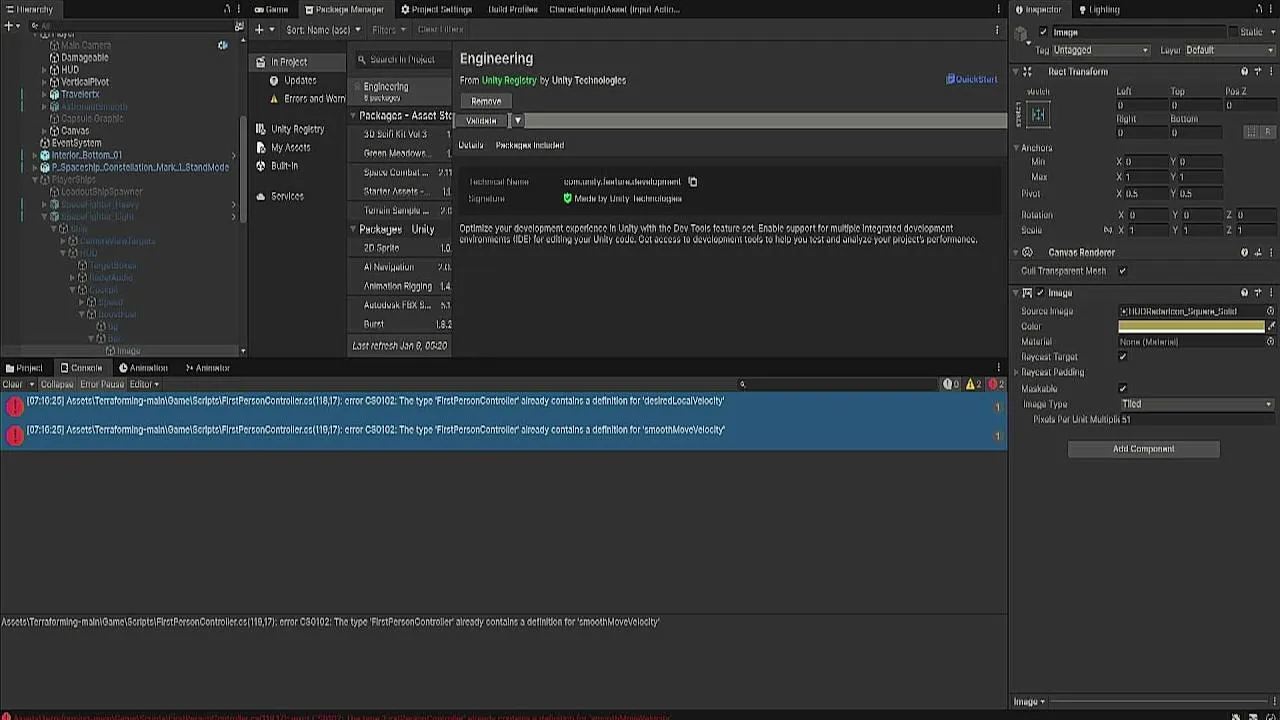Screen dimensions: 1280x720
Task: Lock the Hierarchy panel
Action: click(227, 9)
